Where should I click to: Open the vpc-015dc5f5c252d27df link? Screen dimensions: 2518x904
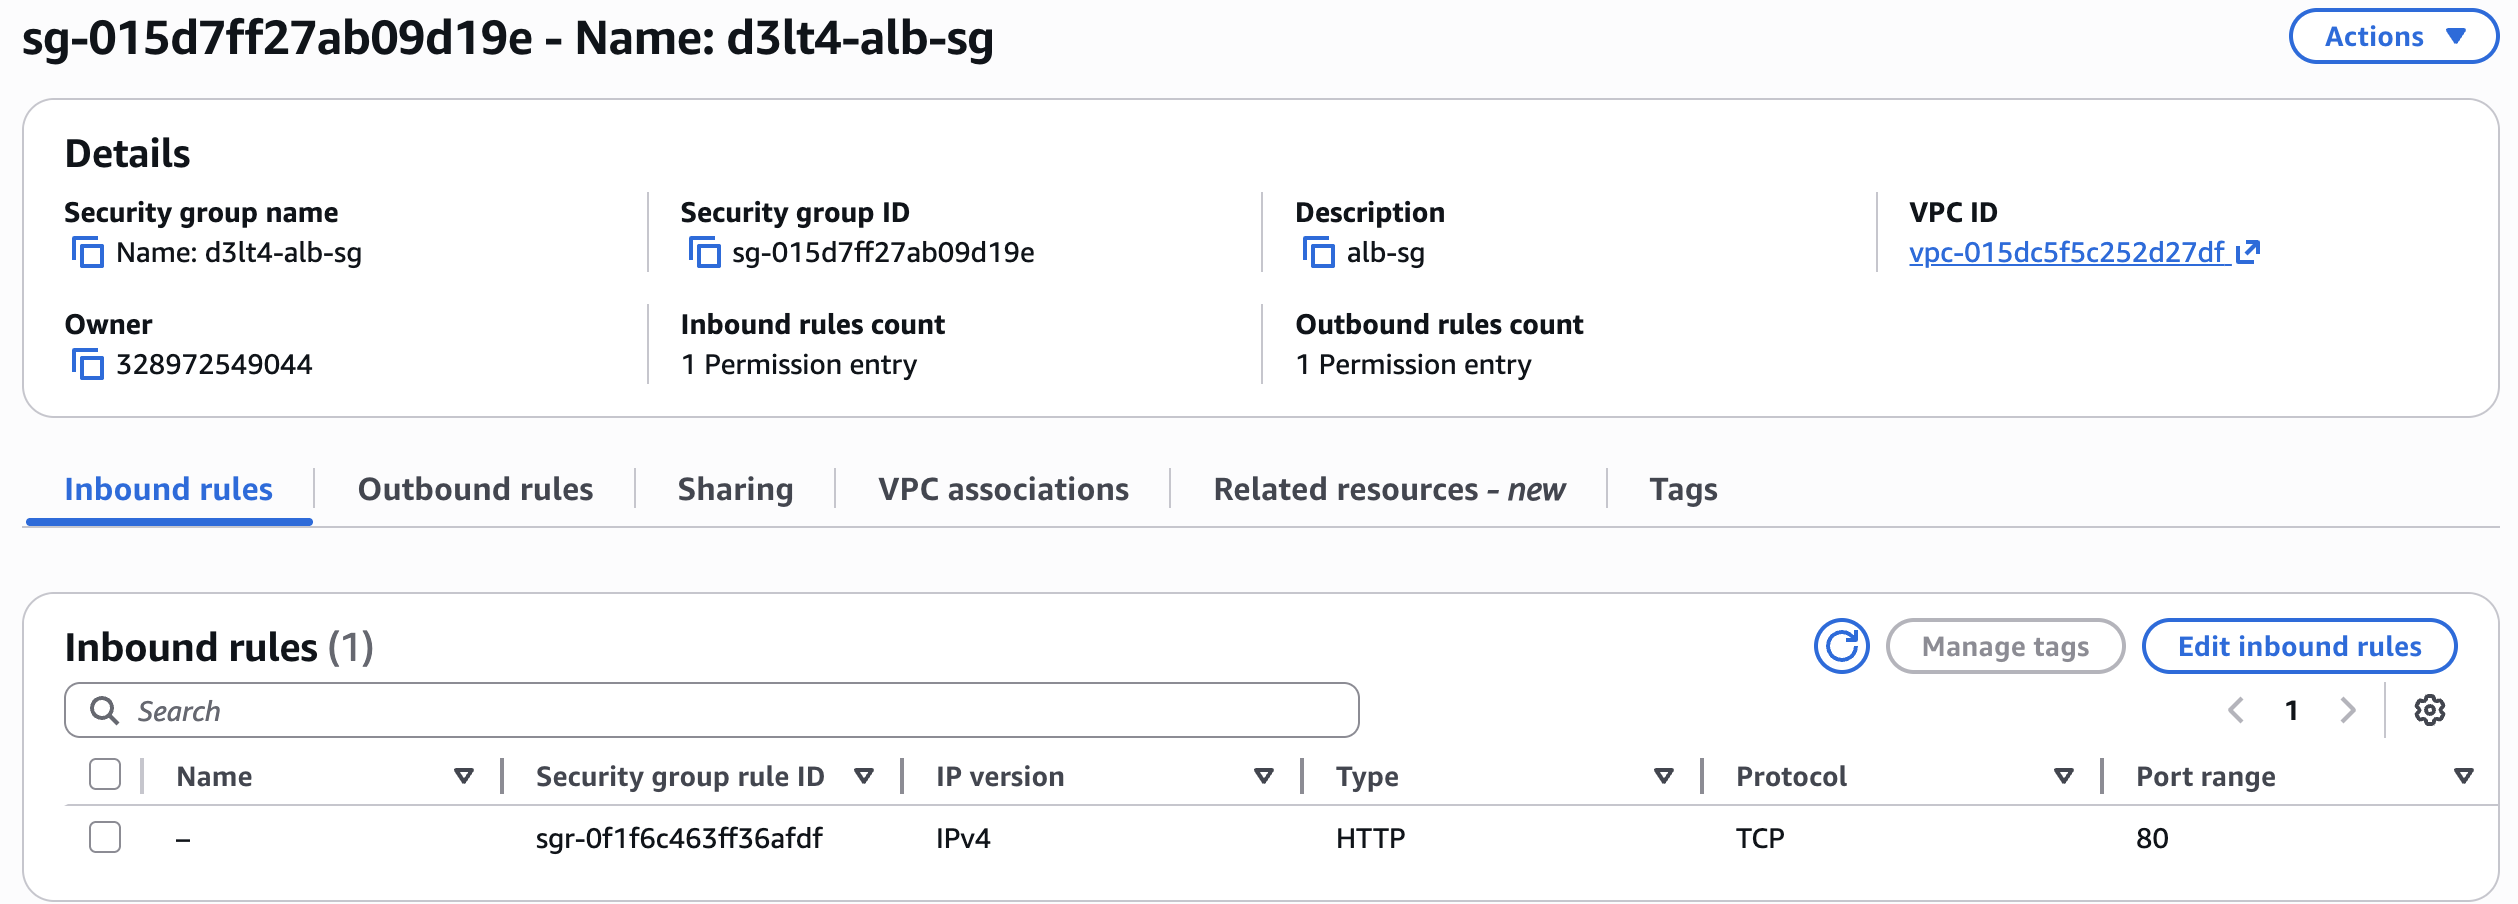tap(2067, 253)
